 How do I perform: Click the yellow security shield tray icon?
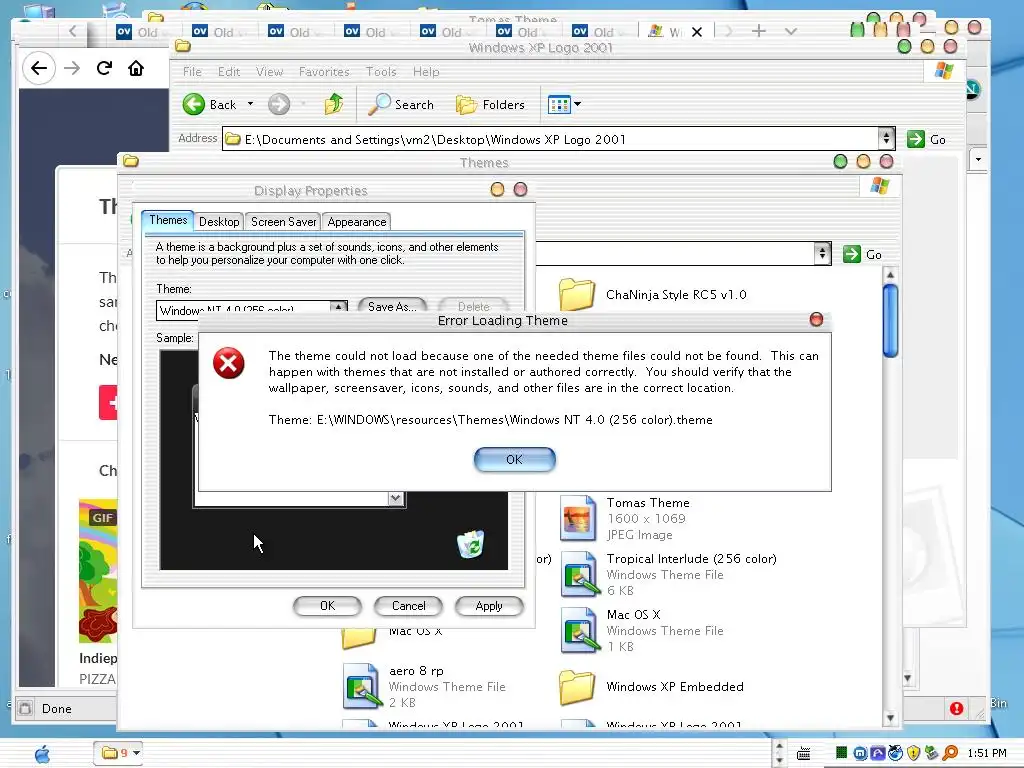pyautogui.click(x=914, y=754)
